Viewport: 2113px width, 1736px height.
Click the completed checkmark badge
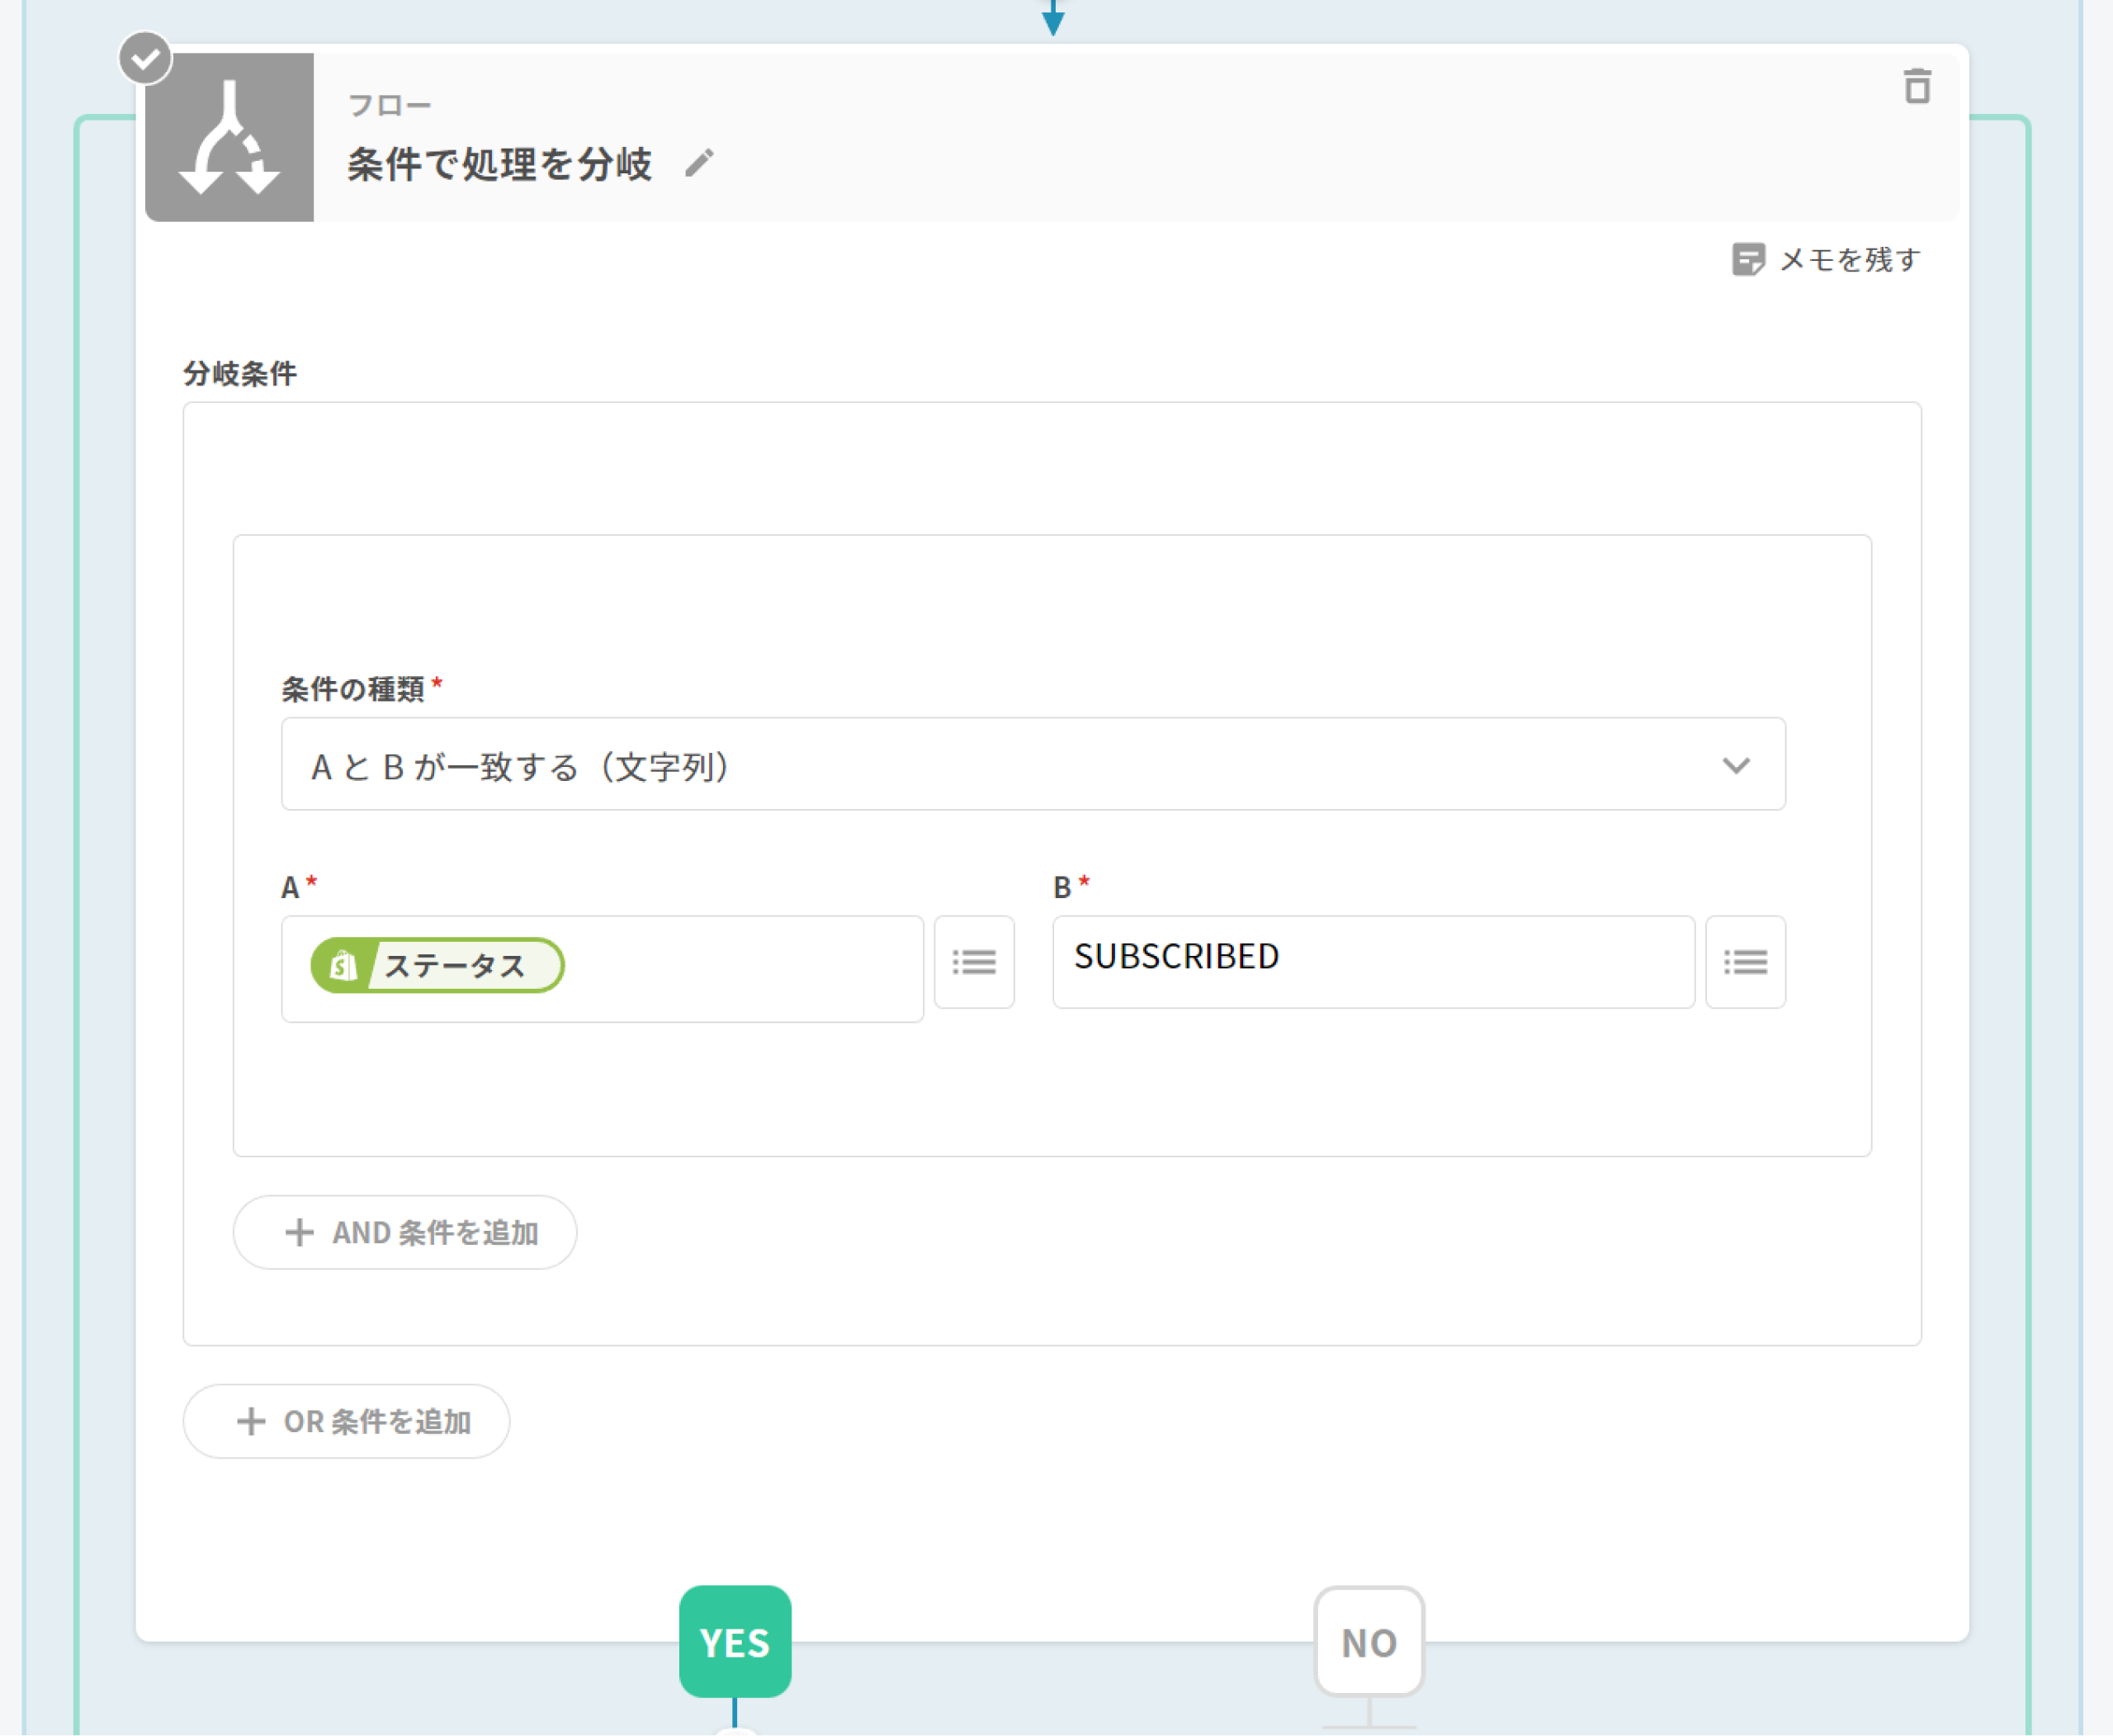click(x=146, y=58)
